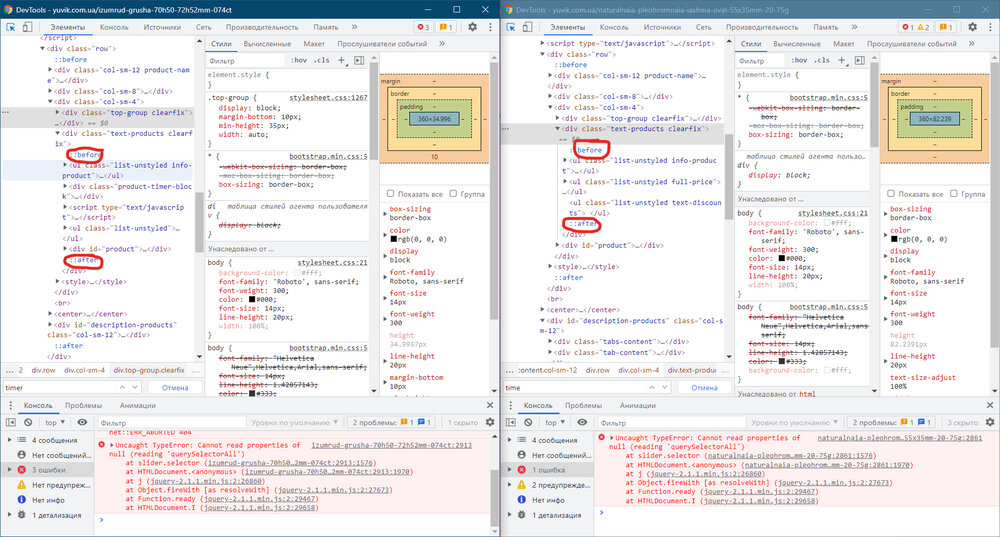Enable 'Показать все' checkbox in right window
Viewport: 1000px width, 537px height.
tap(891, 193)
